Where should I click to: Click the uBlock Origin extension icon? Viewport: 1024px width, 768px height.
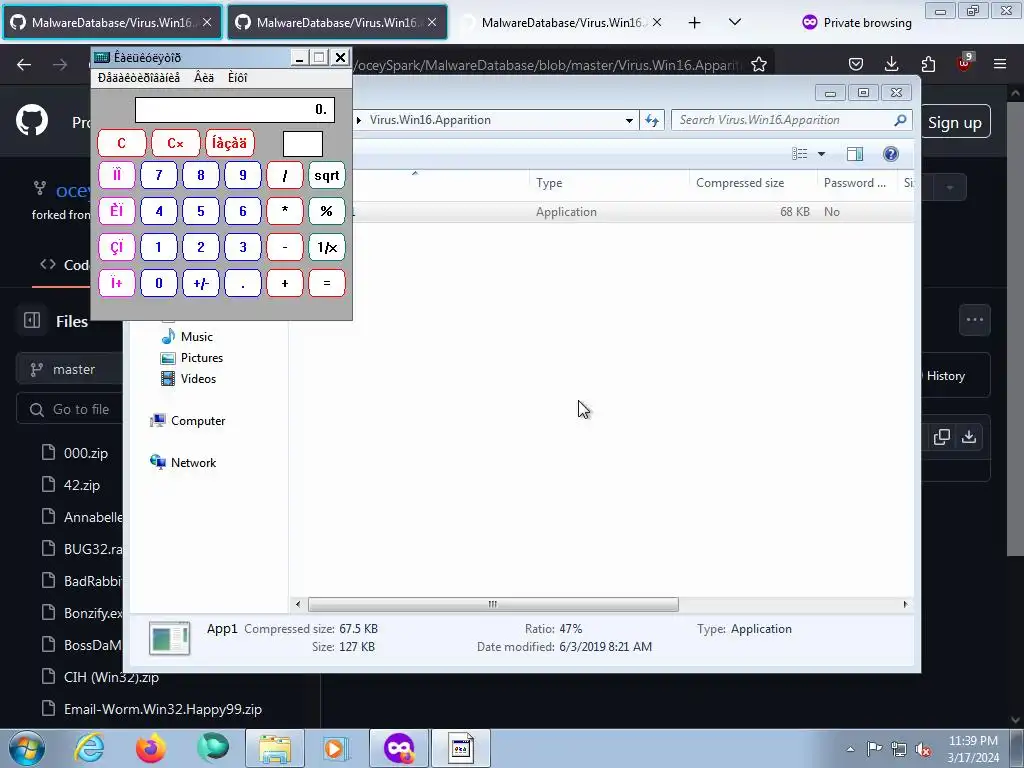tap(965, 63)
